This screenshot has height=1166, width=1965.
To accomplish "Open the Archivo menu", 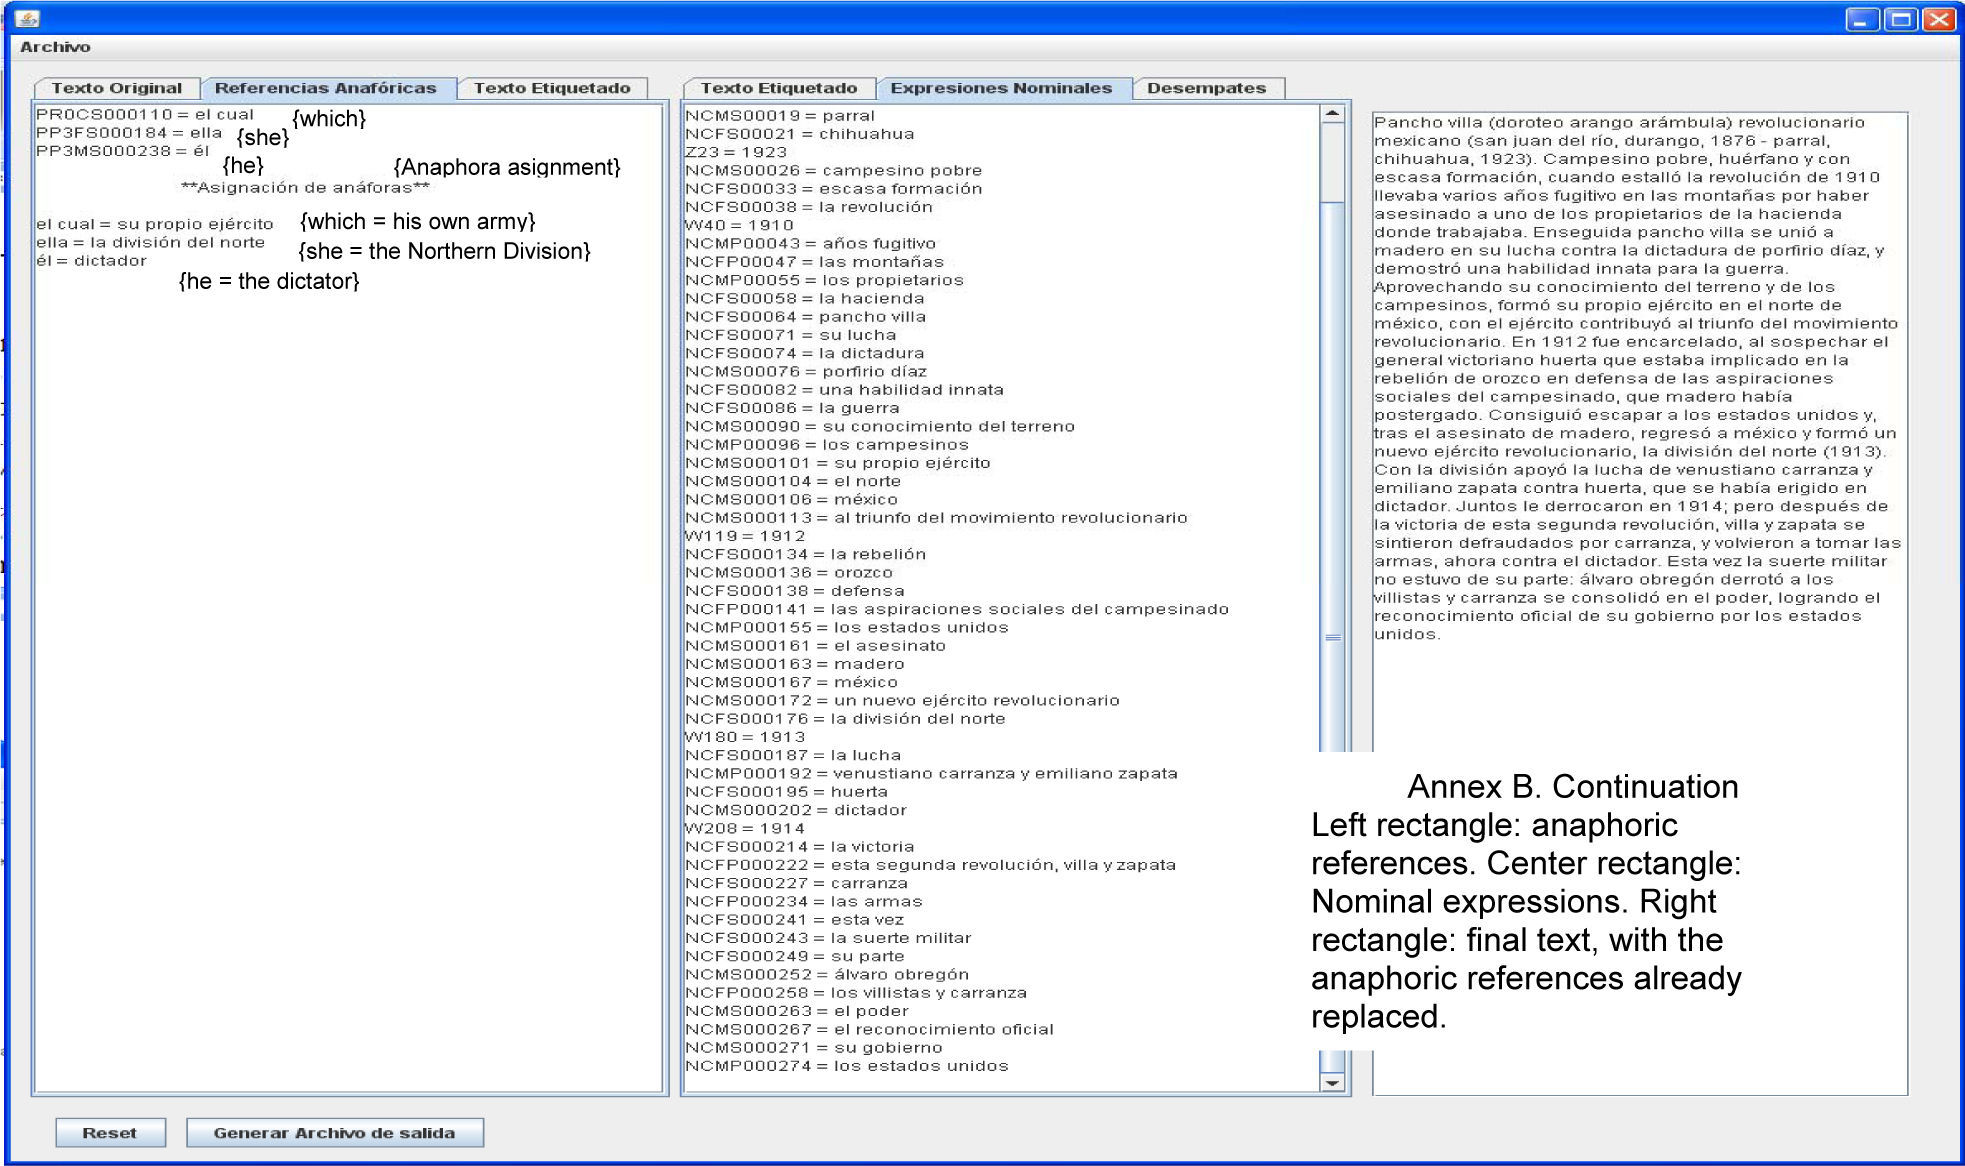I will tap(55, 47).
